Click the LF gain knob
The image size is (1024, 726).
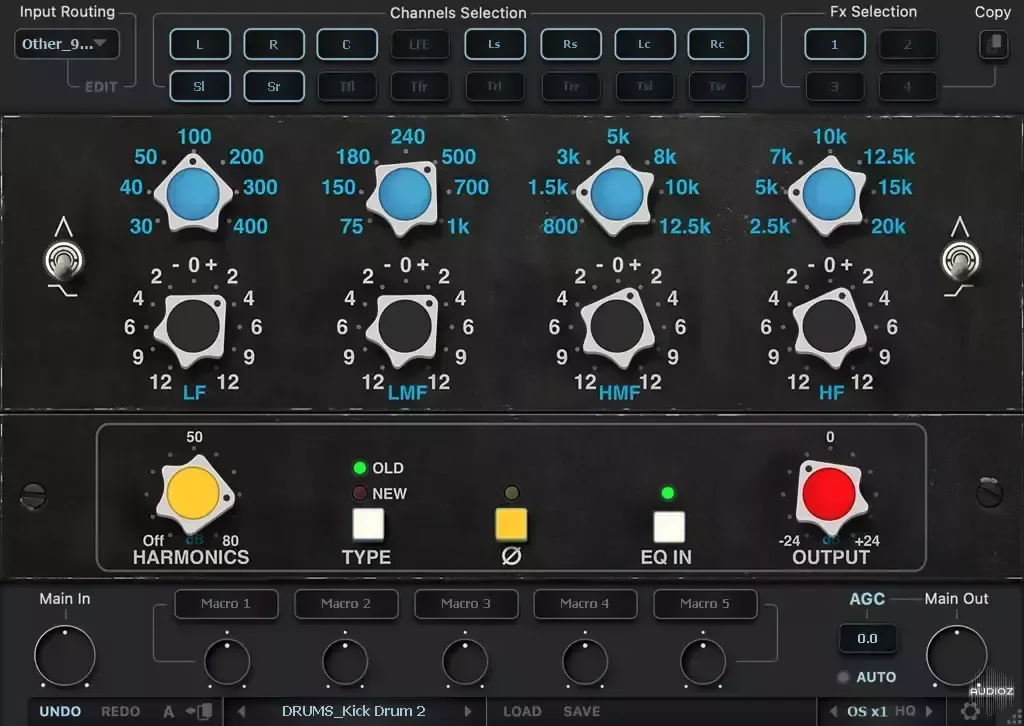click(193, 326)
